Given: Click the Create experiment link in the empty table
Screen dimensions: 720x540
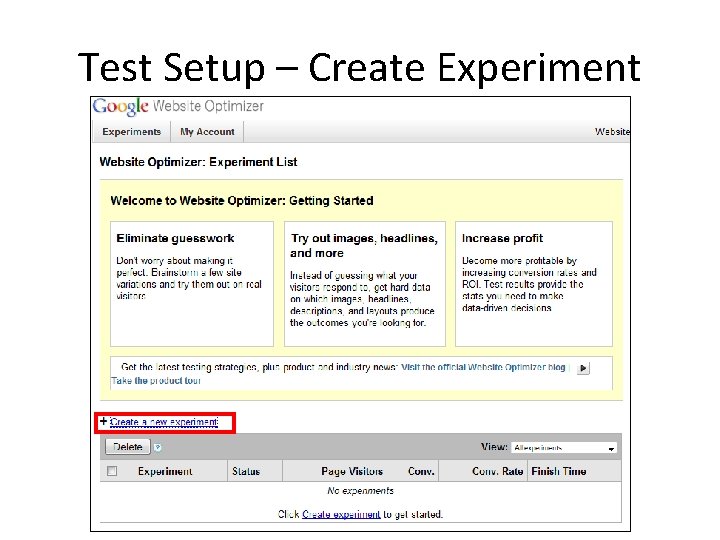Looking at the screenshot, I should click(341, 514).
